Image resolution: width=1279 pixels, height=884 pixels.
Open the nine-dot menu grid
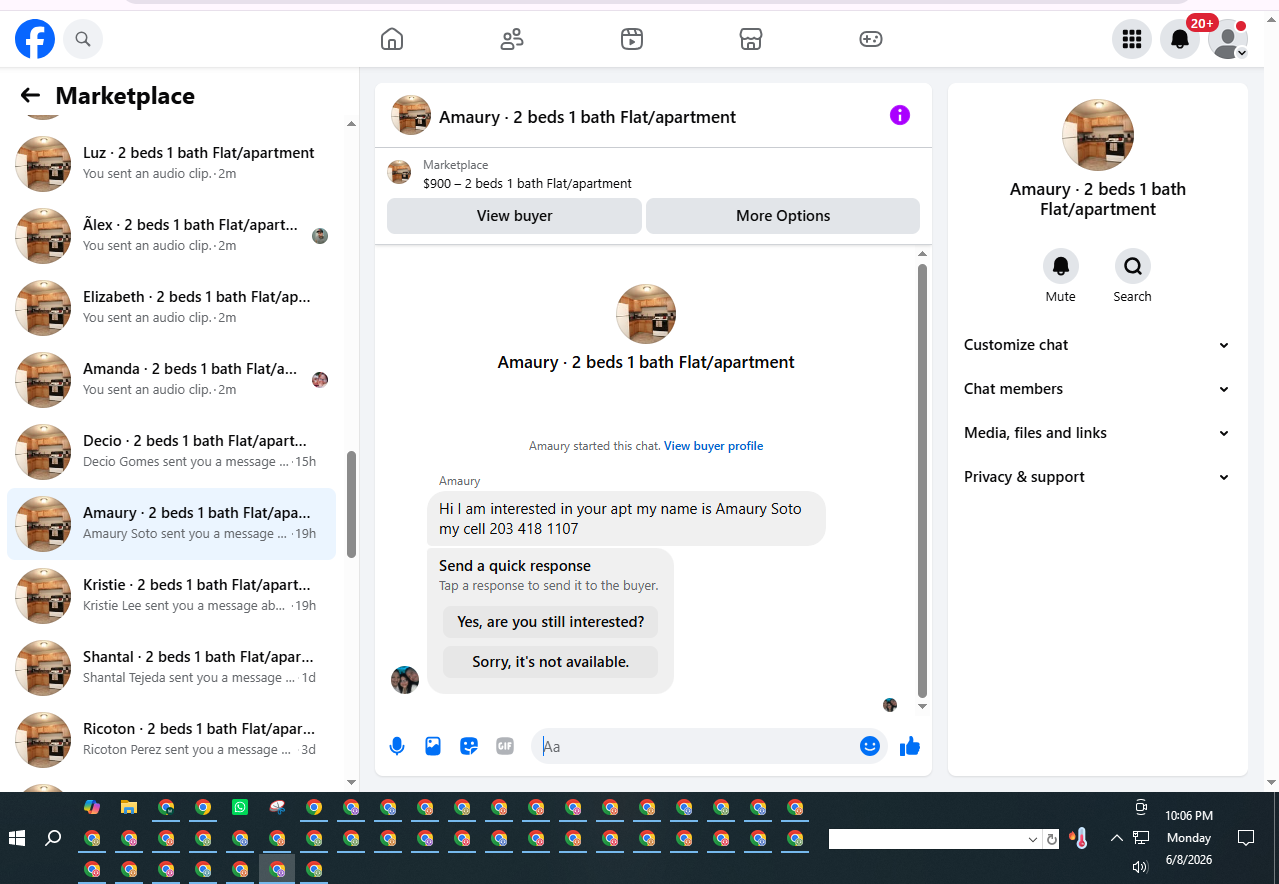tap(1132, 39)
